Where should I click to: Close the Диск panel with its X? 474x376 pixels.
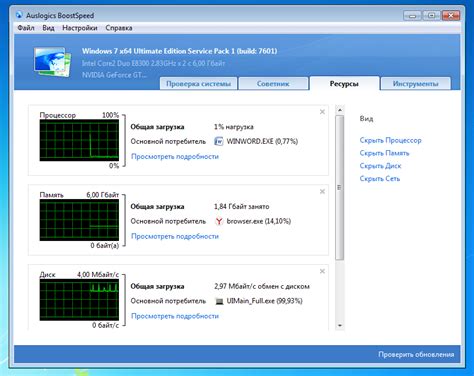(322, 271)
